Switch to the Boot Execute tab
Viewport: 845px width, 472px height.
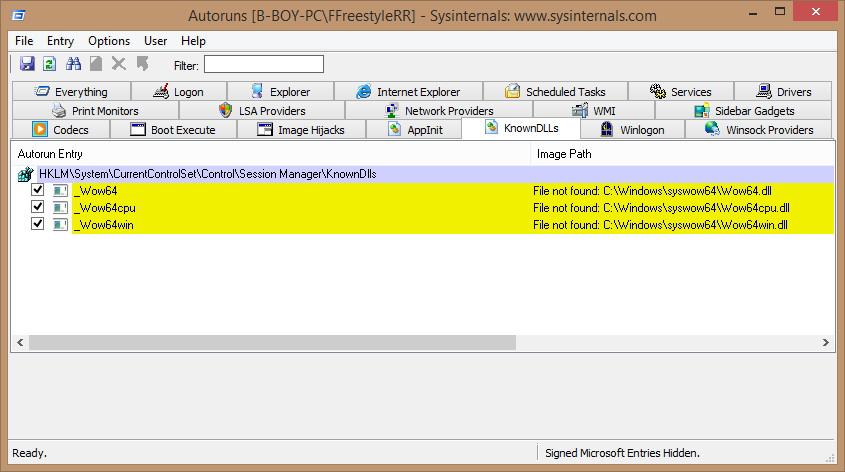tap(173, 130)
